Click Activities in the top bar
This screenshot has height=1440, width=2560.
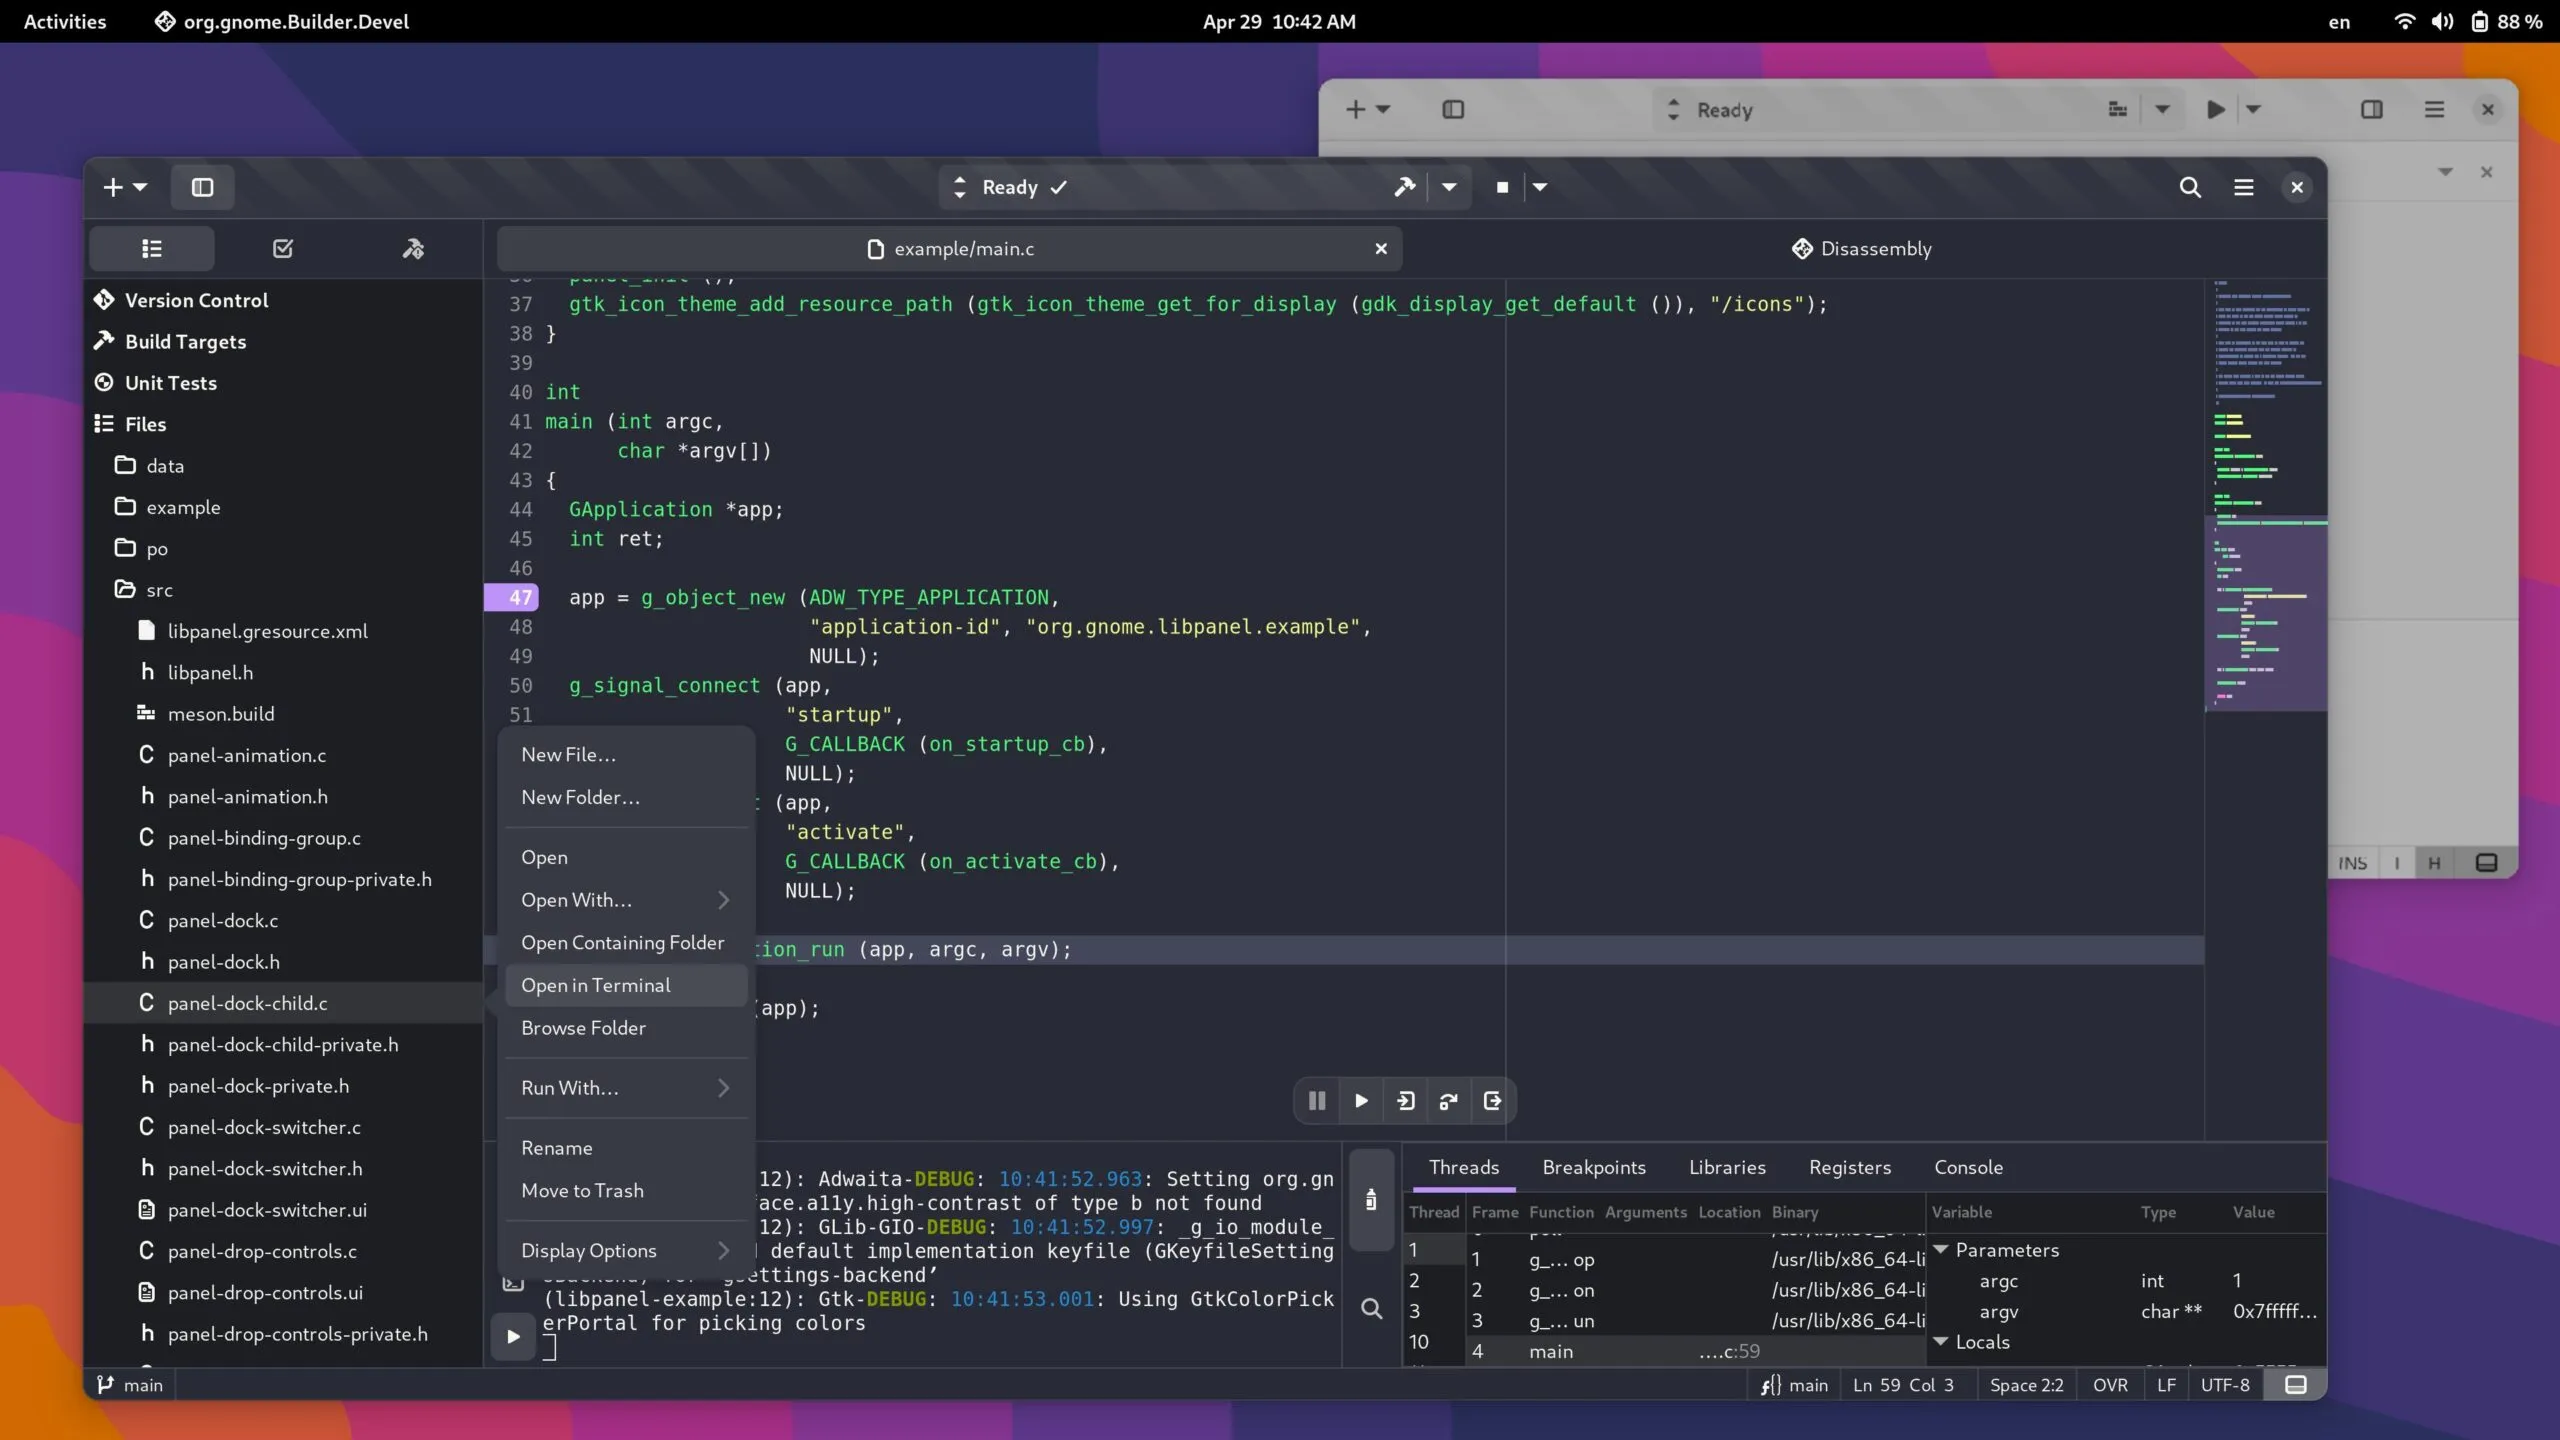pos(64,21)
